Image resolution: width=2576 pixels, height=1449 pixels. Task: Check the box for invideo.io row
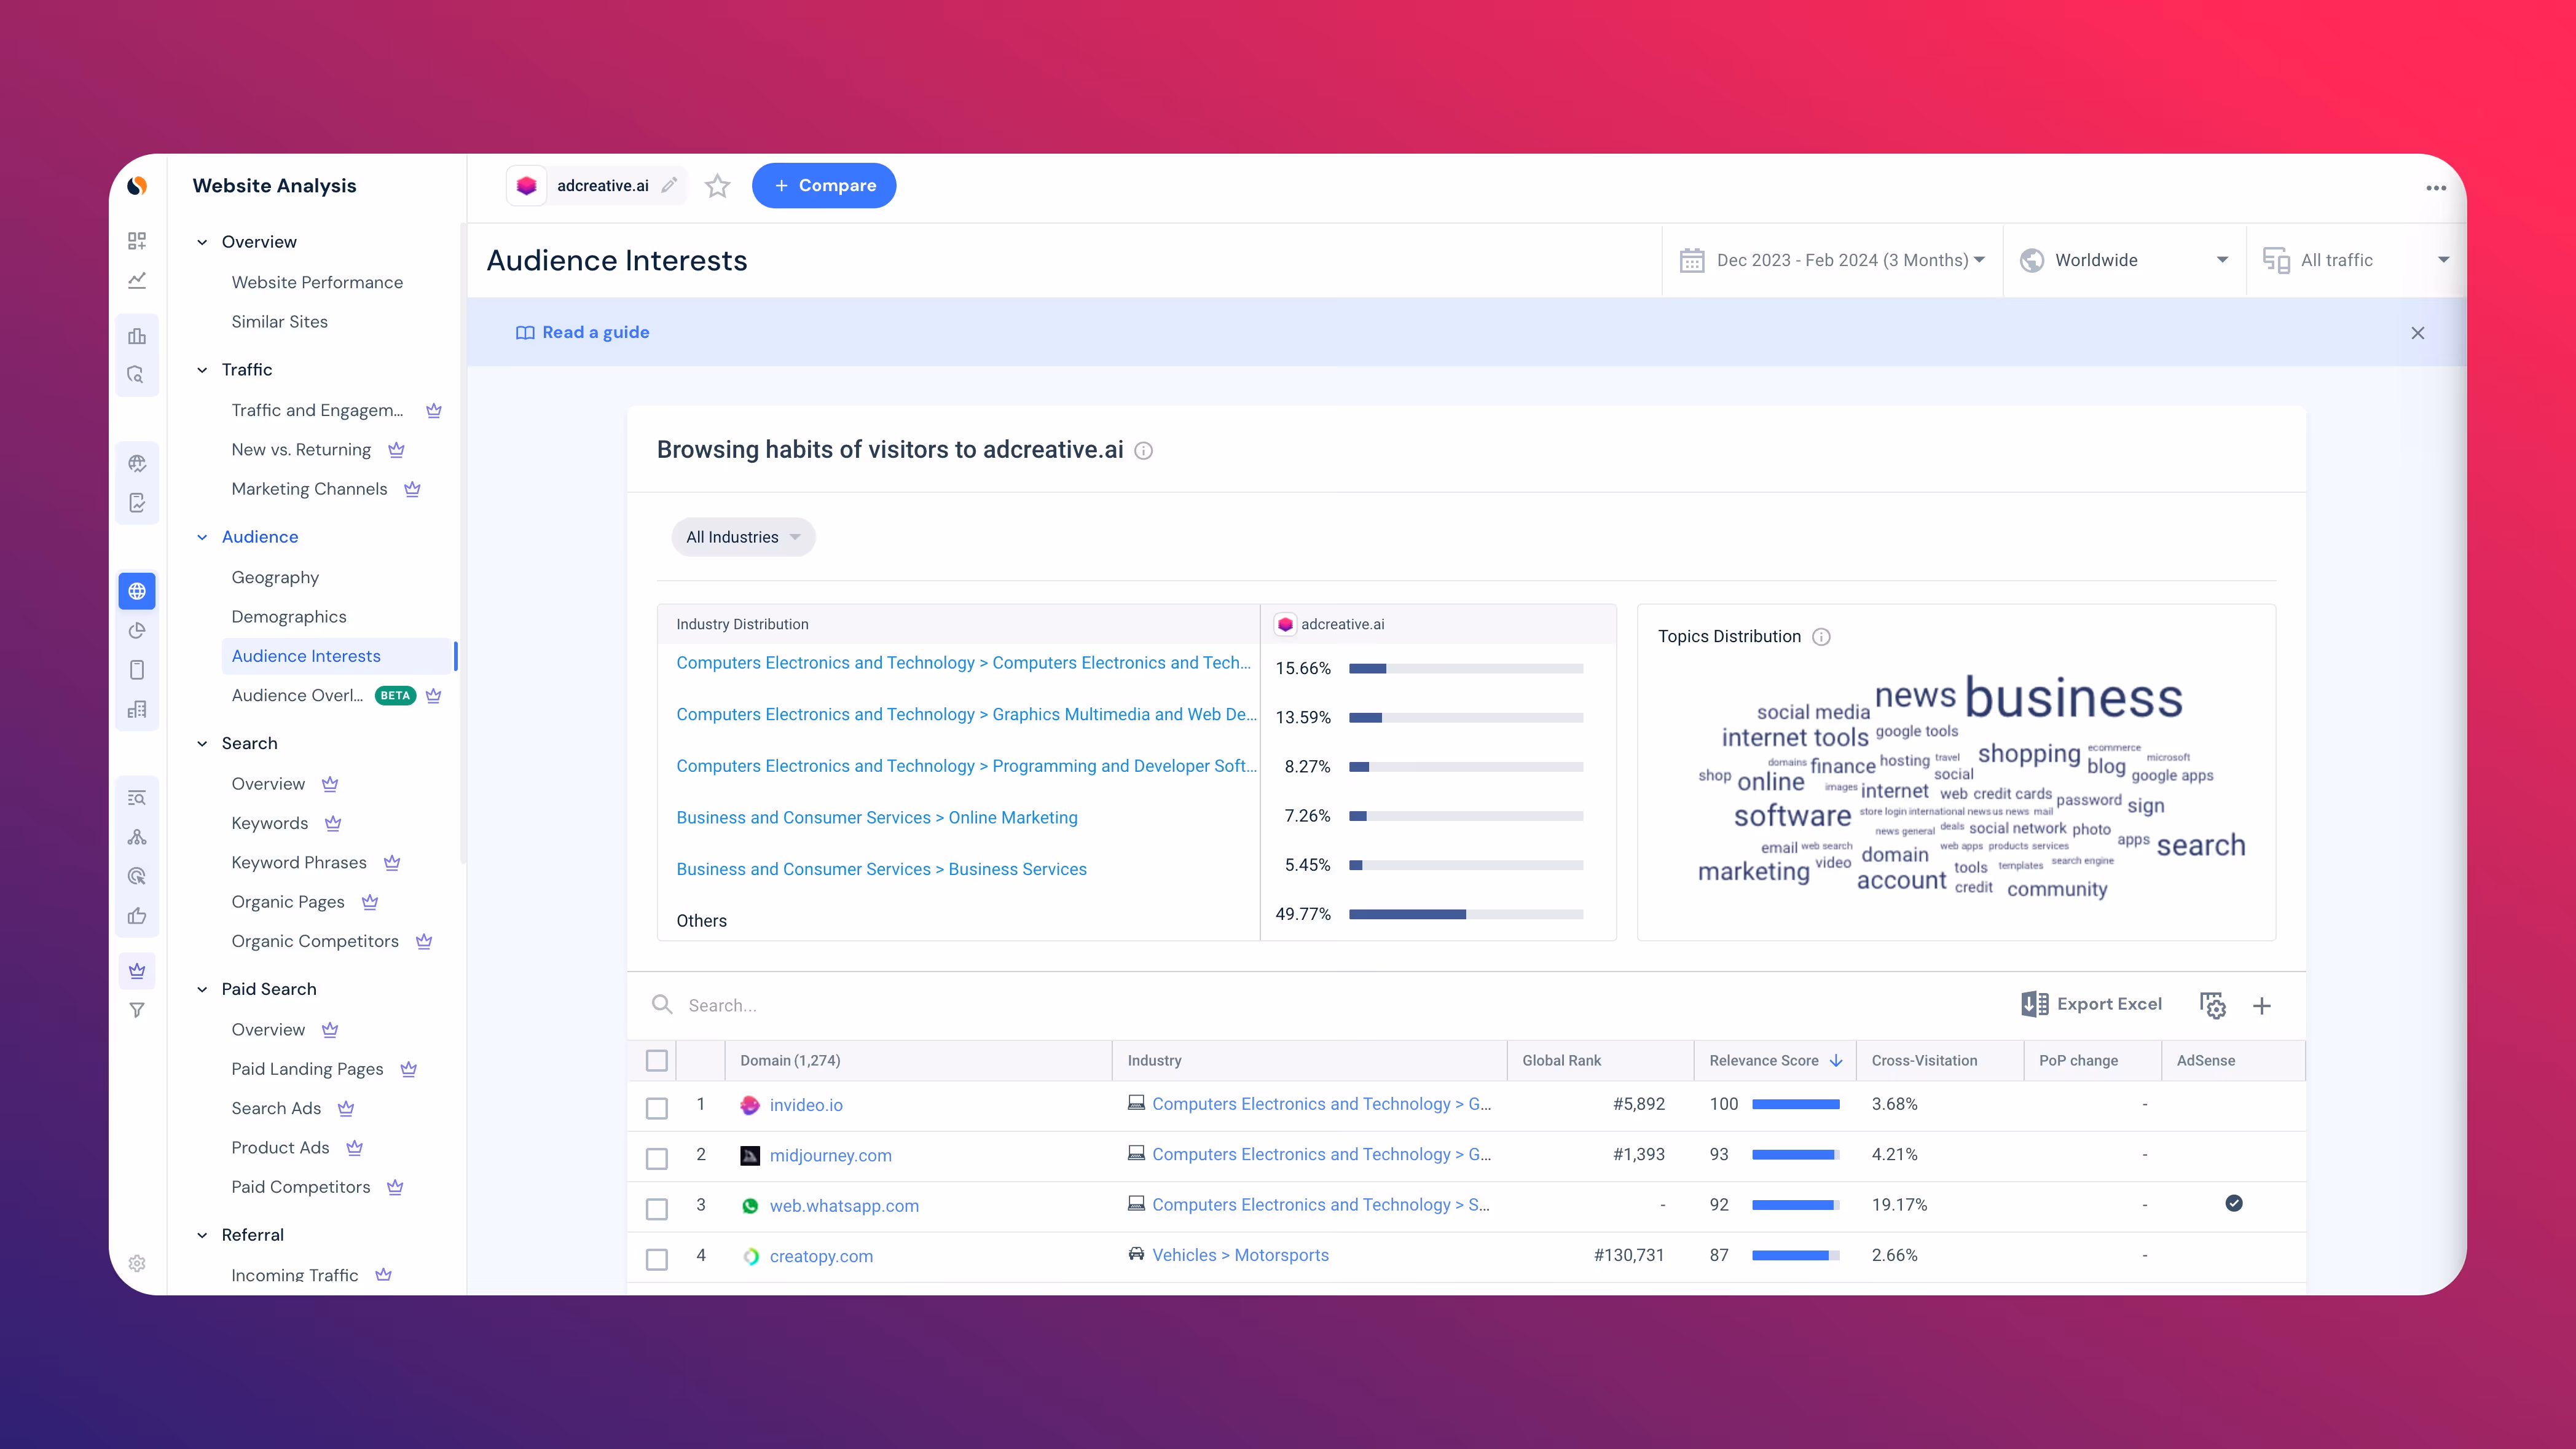(657, 1108)
